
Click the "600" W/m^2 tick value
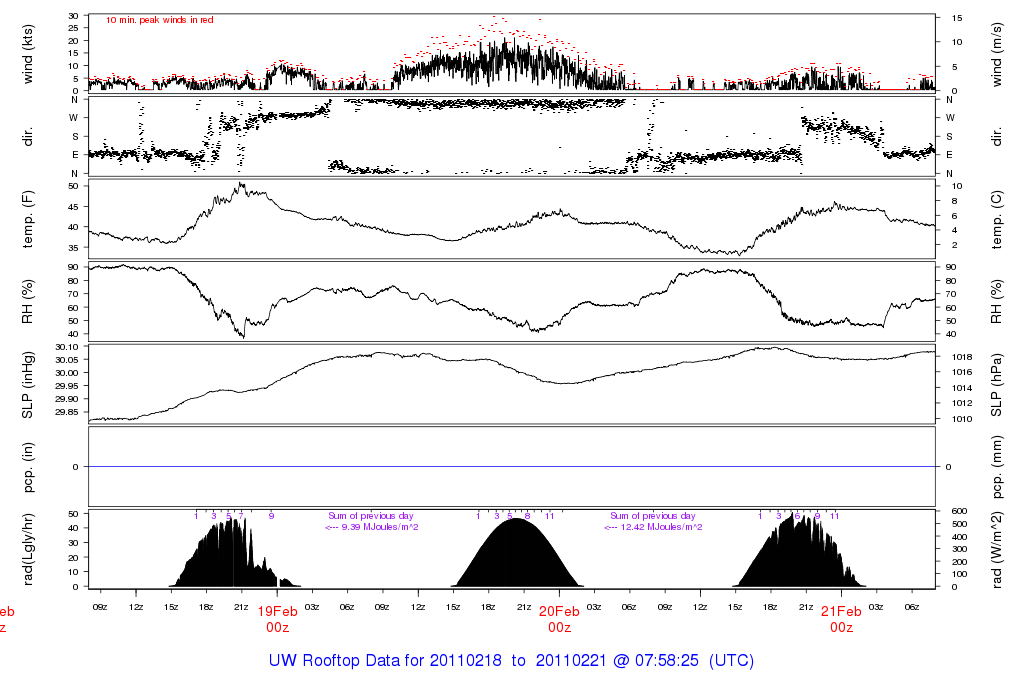click(959, 511)
